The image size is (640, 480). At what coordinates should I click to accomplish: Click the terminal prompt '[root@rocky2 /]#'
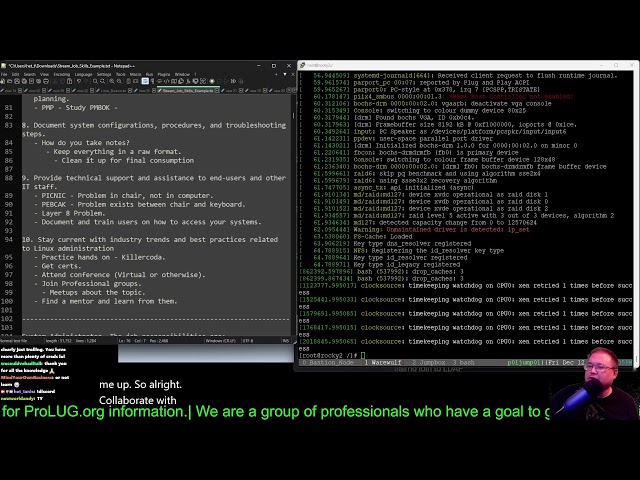(329, 356)
